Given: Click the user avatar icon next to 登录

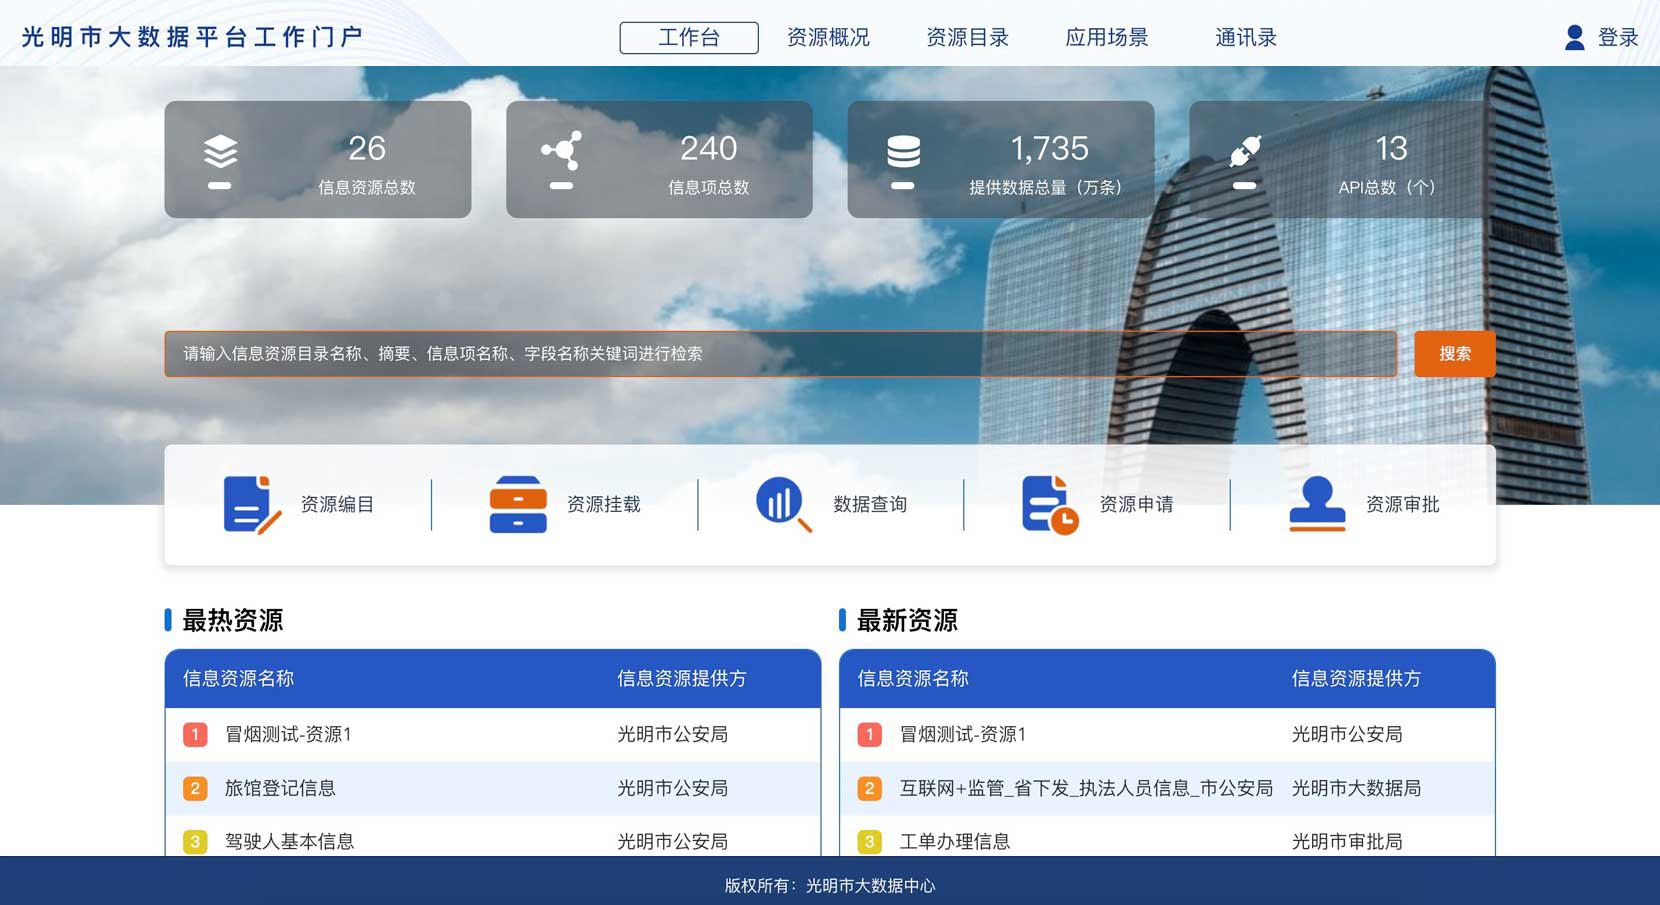Looking at the screenshot, I should click(1573, 37).
